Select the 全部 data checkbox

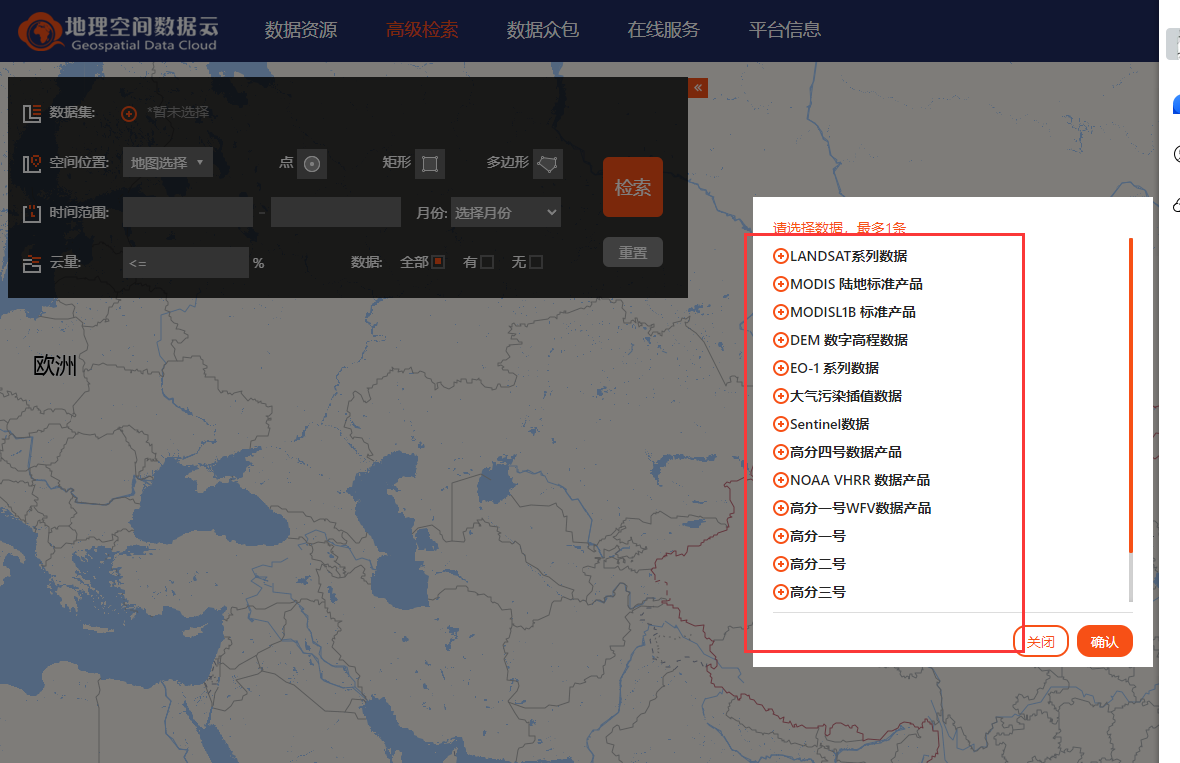pyautogui.click(x=438, y=262)
